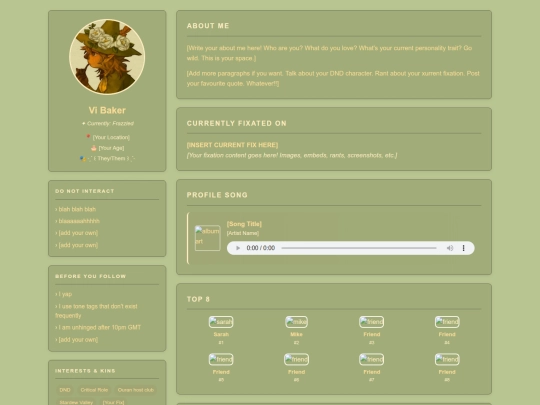
Task: Open the friend #7 thumbnail
Action: click(x=372, y=360)
